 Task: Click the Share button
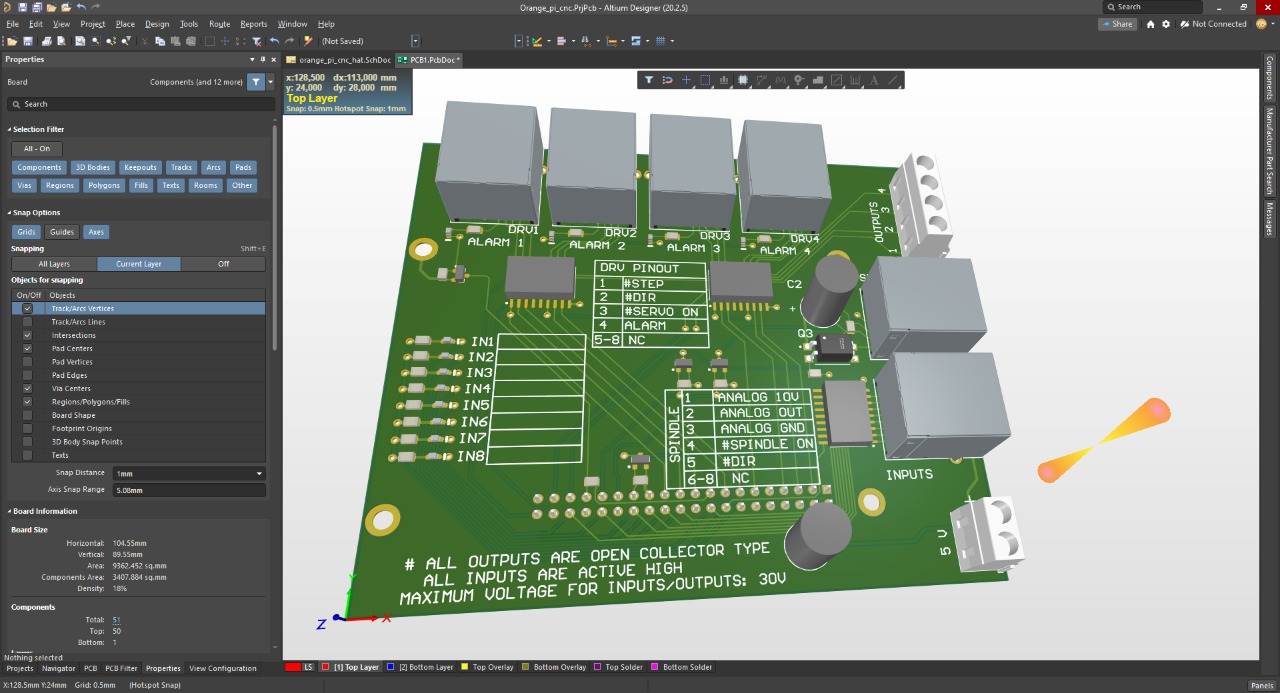[x=1117, y=24]
